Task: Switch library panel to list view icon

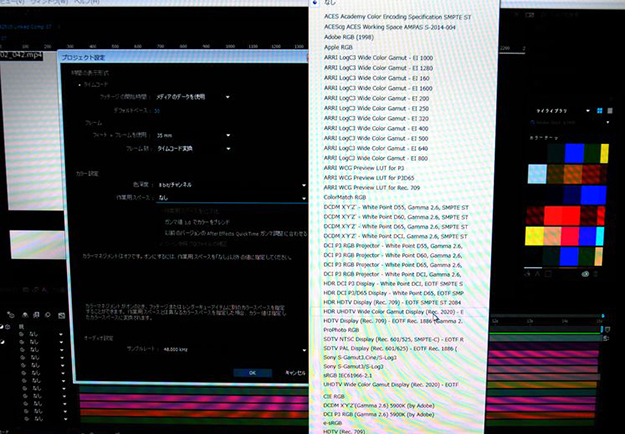Action: 610,111
